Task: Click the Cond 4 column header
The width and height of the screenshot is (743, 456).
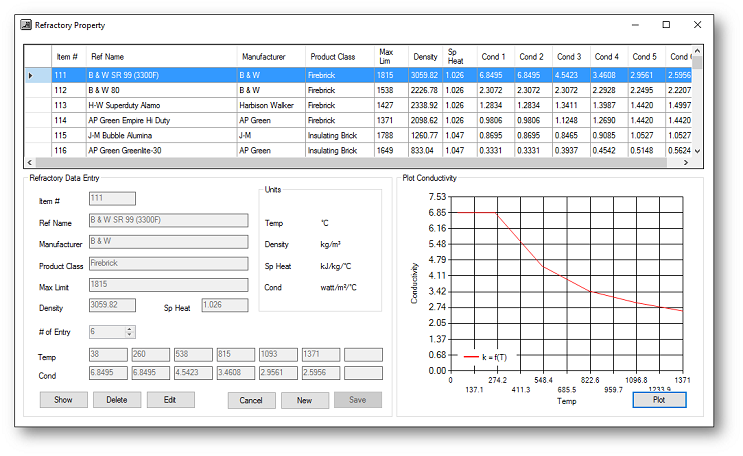Action: click(609, 57)
